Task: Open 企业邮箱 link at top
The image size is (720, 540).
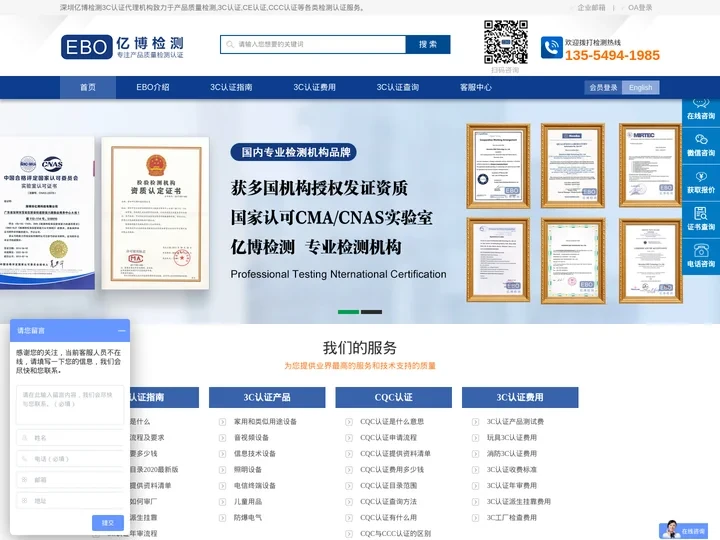Action: (591, 7)
